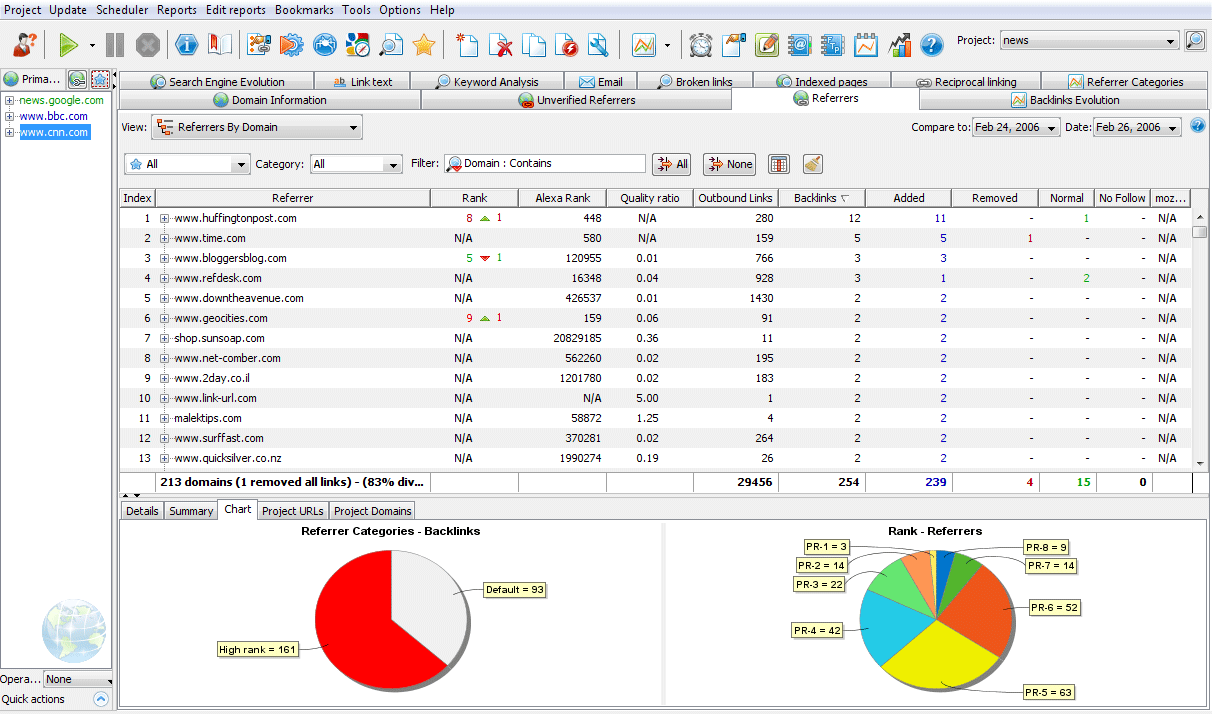1212x714 pixels.
Task: Stop the current update
Action: click(x=147, y=45)
